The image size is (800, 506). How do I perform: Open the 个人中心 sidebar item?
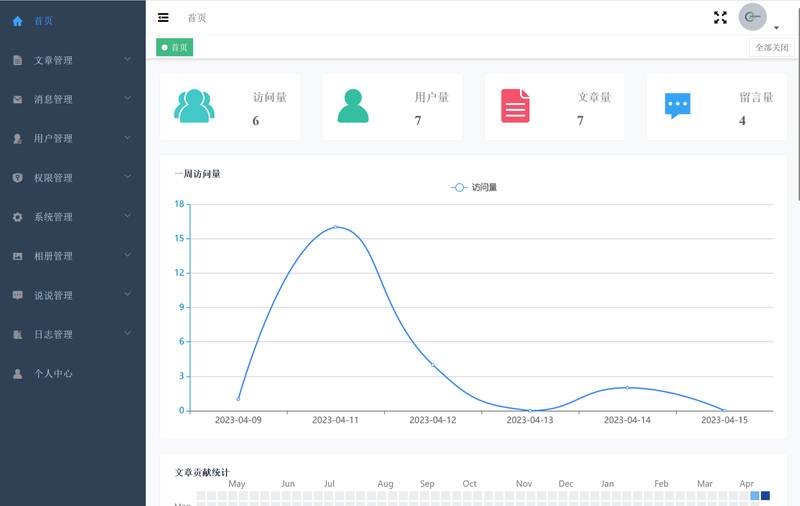[72, 374]
